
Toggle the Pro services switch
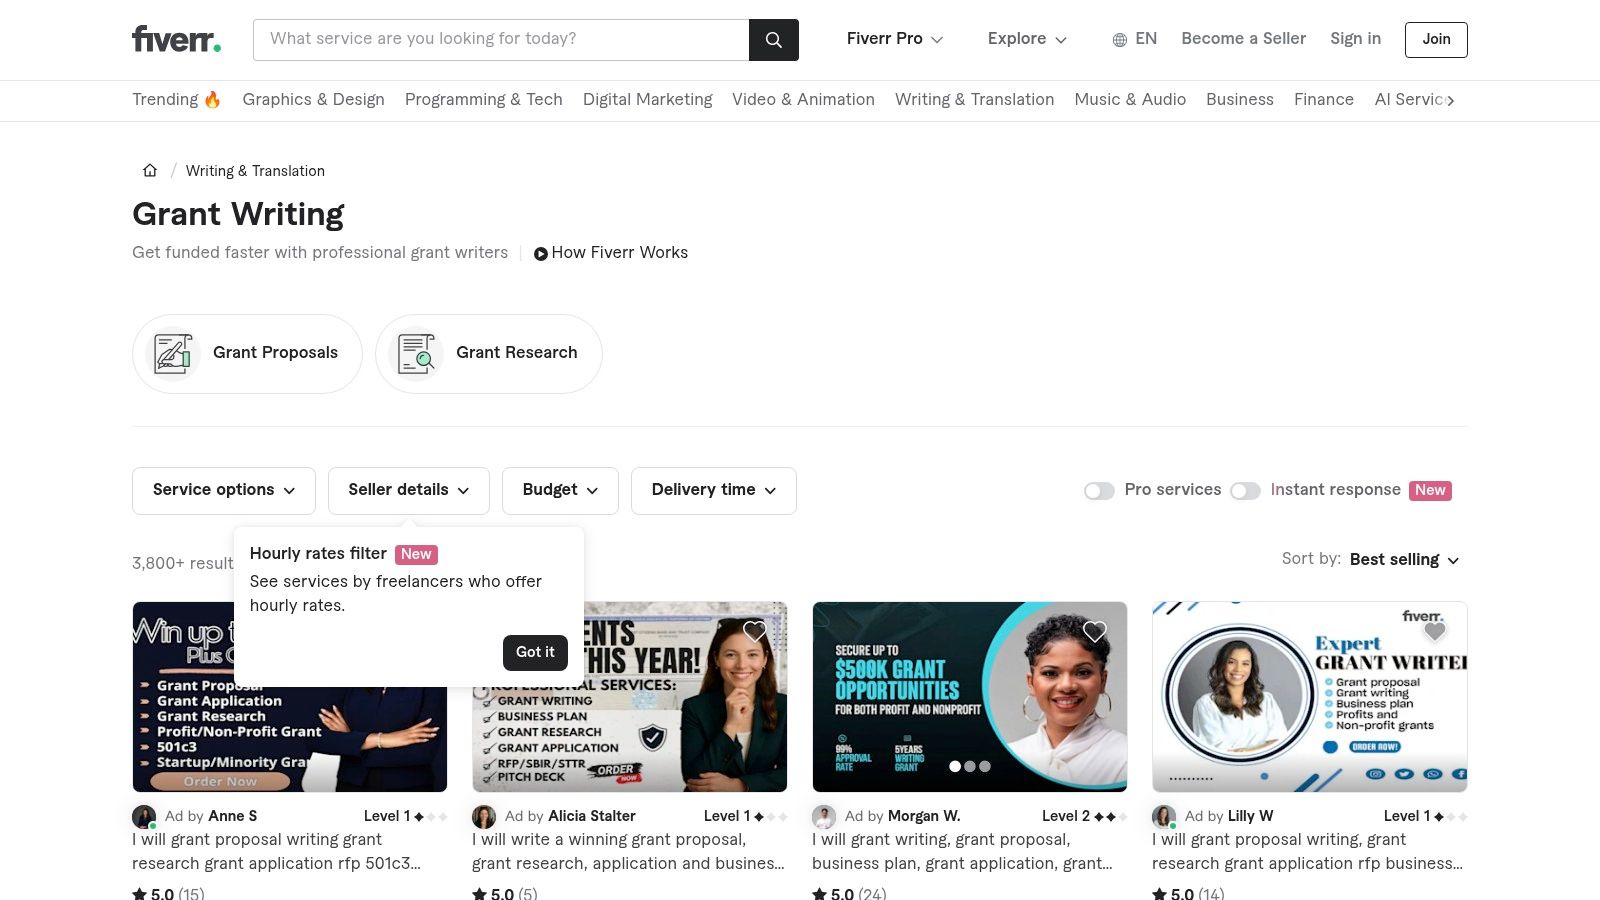click(1099, 491)
